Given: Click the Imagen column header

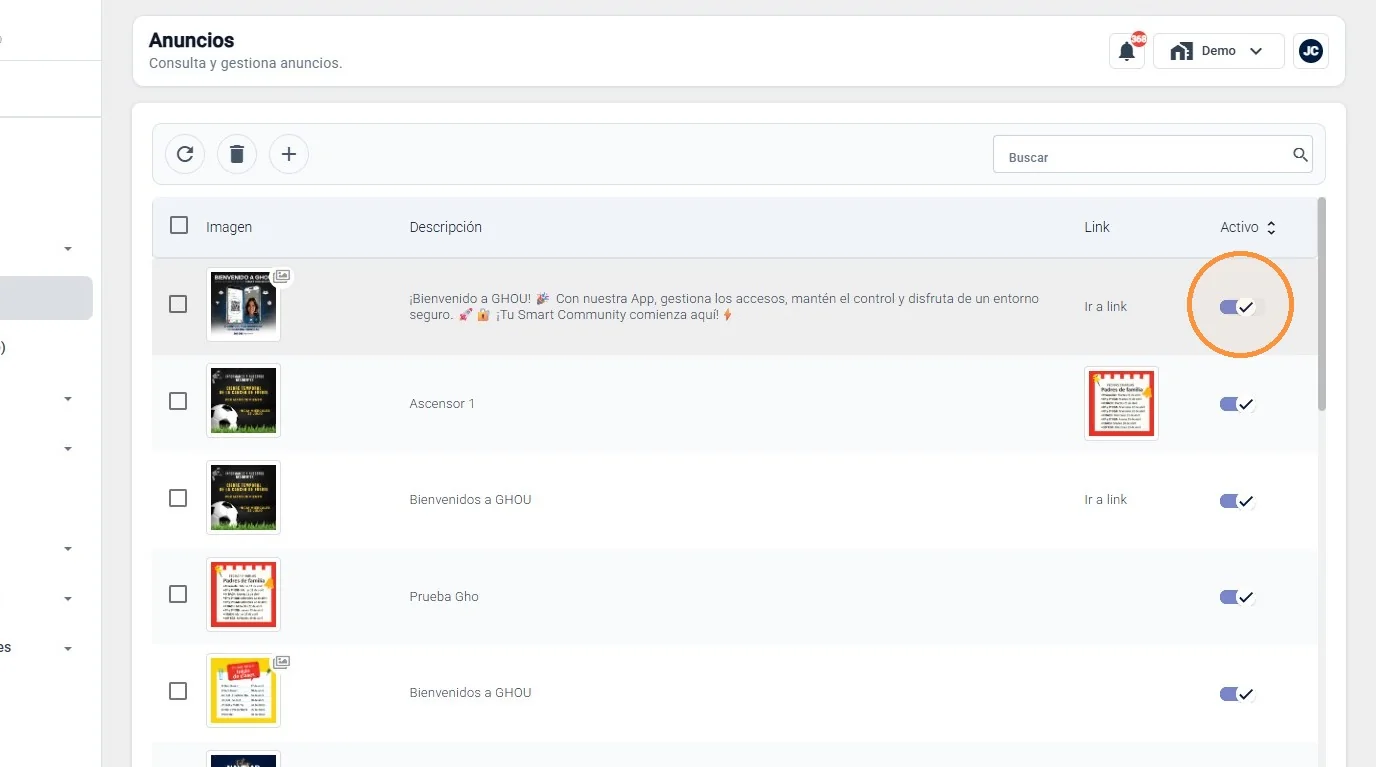Looking at the screenshot, I should pyautogui.click(x=229, y=228).
